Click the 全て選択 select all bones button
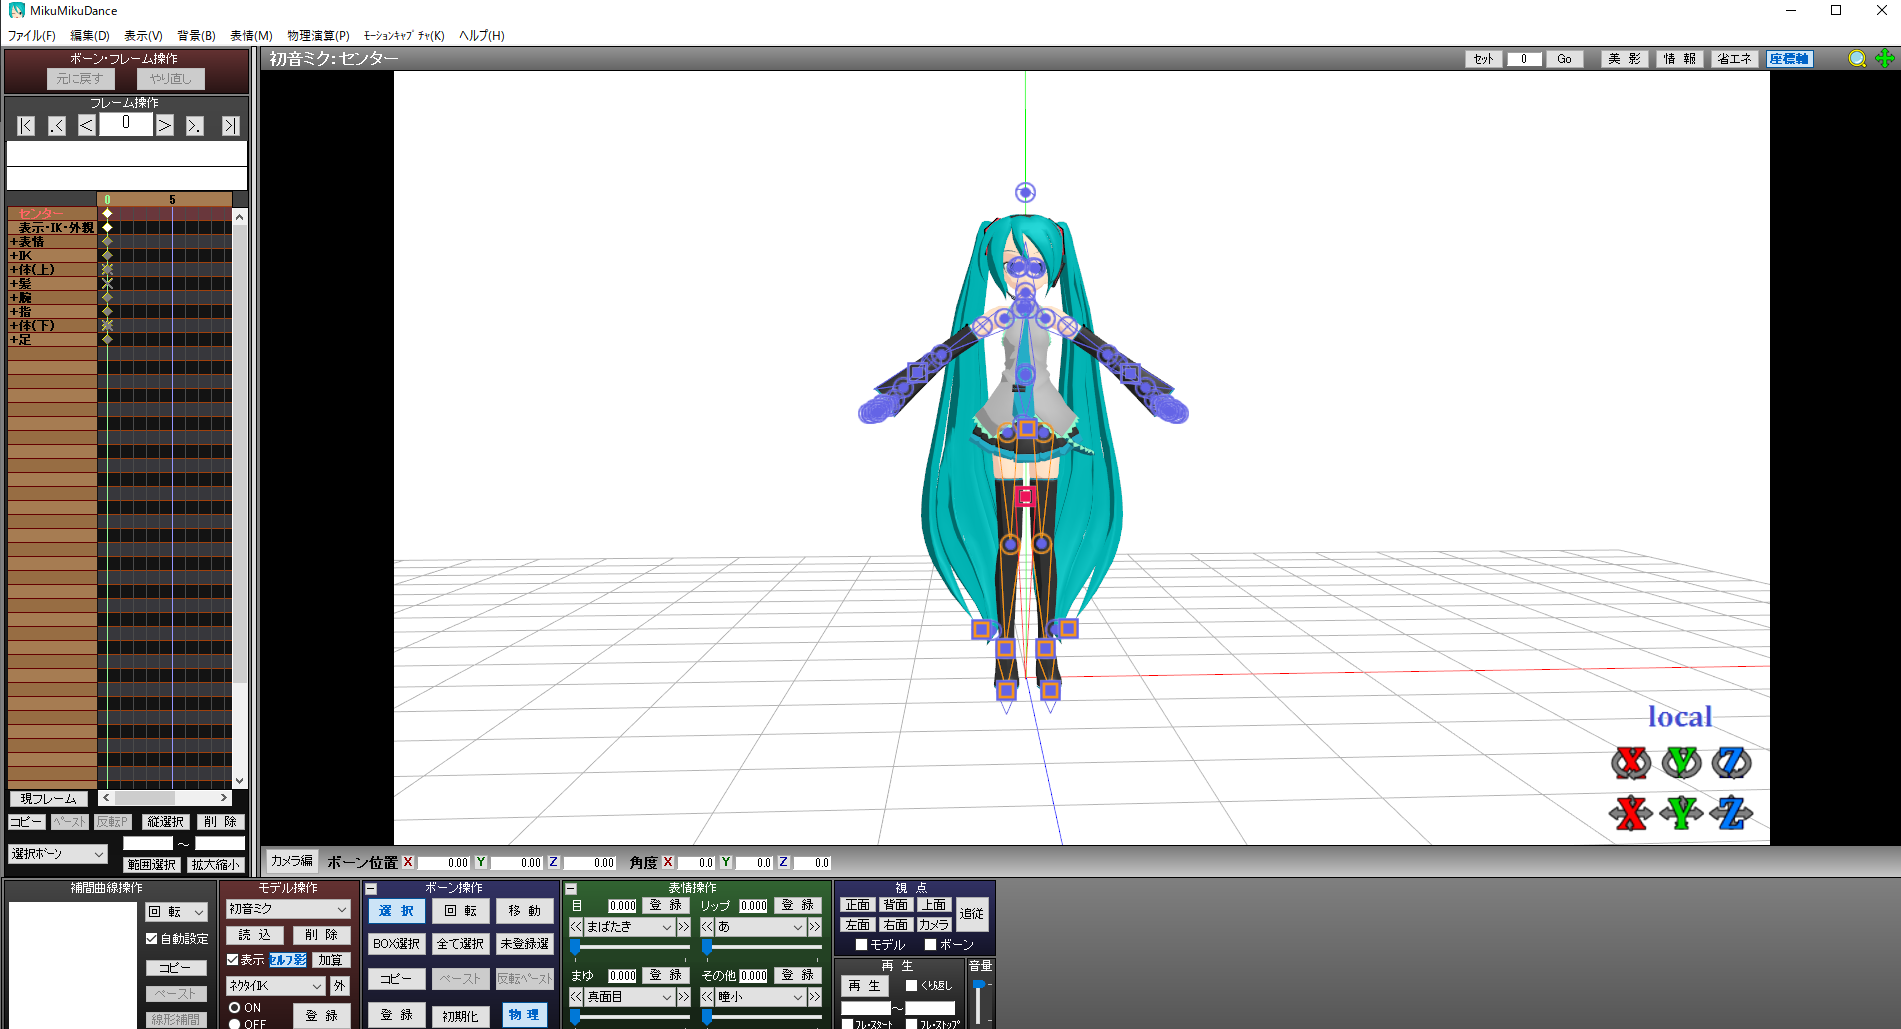This screenshot has height=1029, width=1901. point(460,944)
